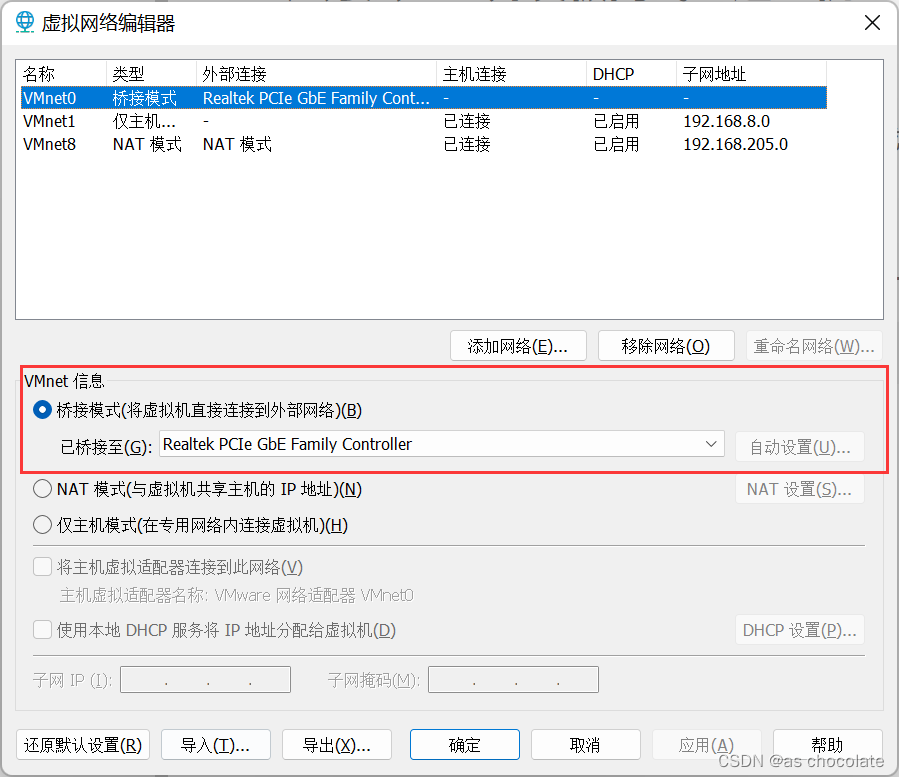Click 已连接 in VMnet1 row

pos(467,122)
